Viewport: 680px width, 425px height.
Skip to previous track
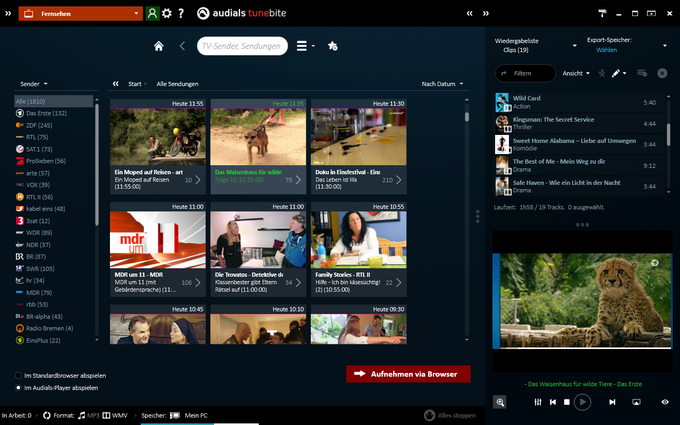[x=553, y=402]
